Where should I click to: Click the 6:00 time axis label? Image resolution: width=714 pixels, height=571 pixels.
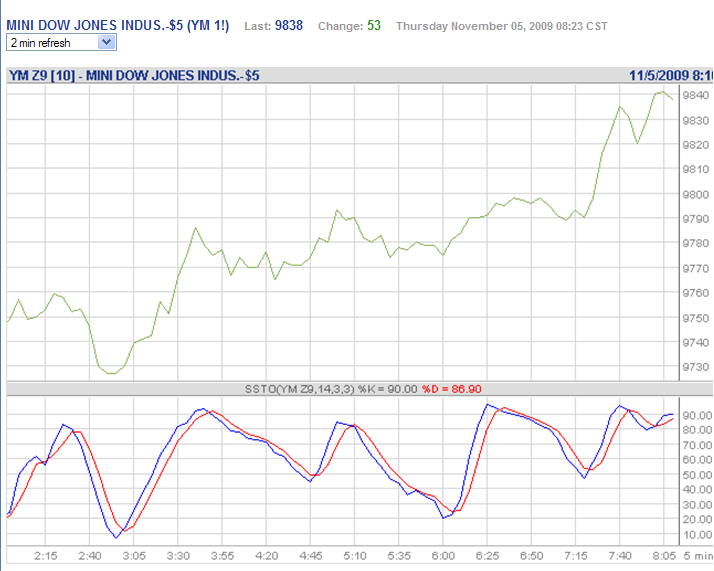click(x=443, y=556)
